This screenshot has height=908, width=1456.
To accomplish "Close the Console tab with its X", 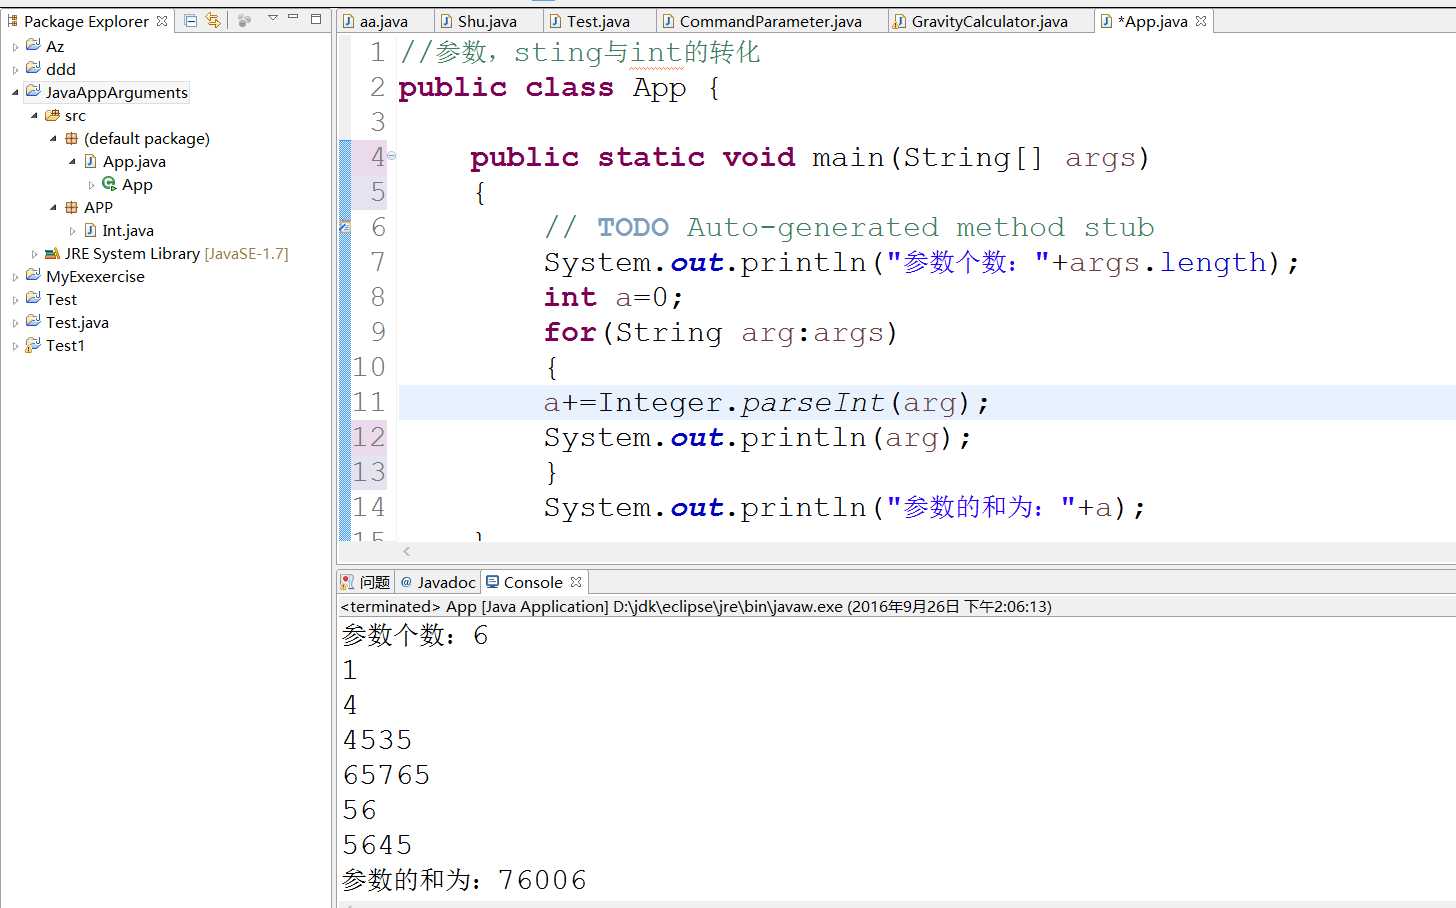I will [576, 582].
